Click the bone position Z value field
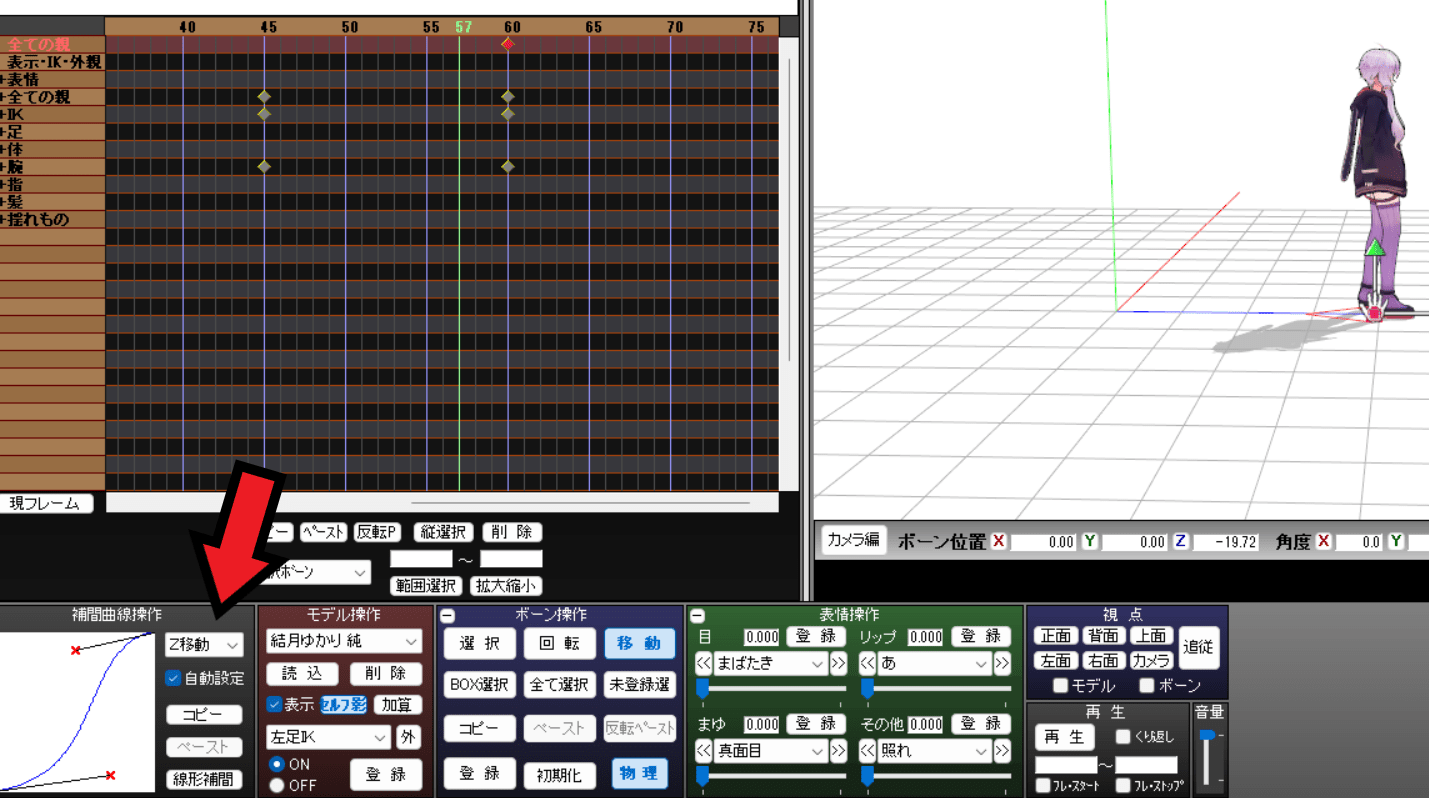 click(x=1225, y=542)
